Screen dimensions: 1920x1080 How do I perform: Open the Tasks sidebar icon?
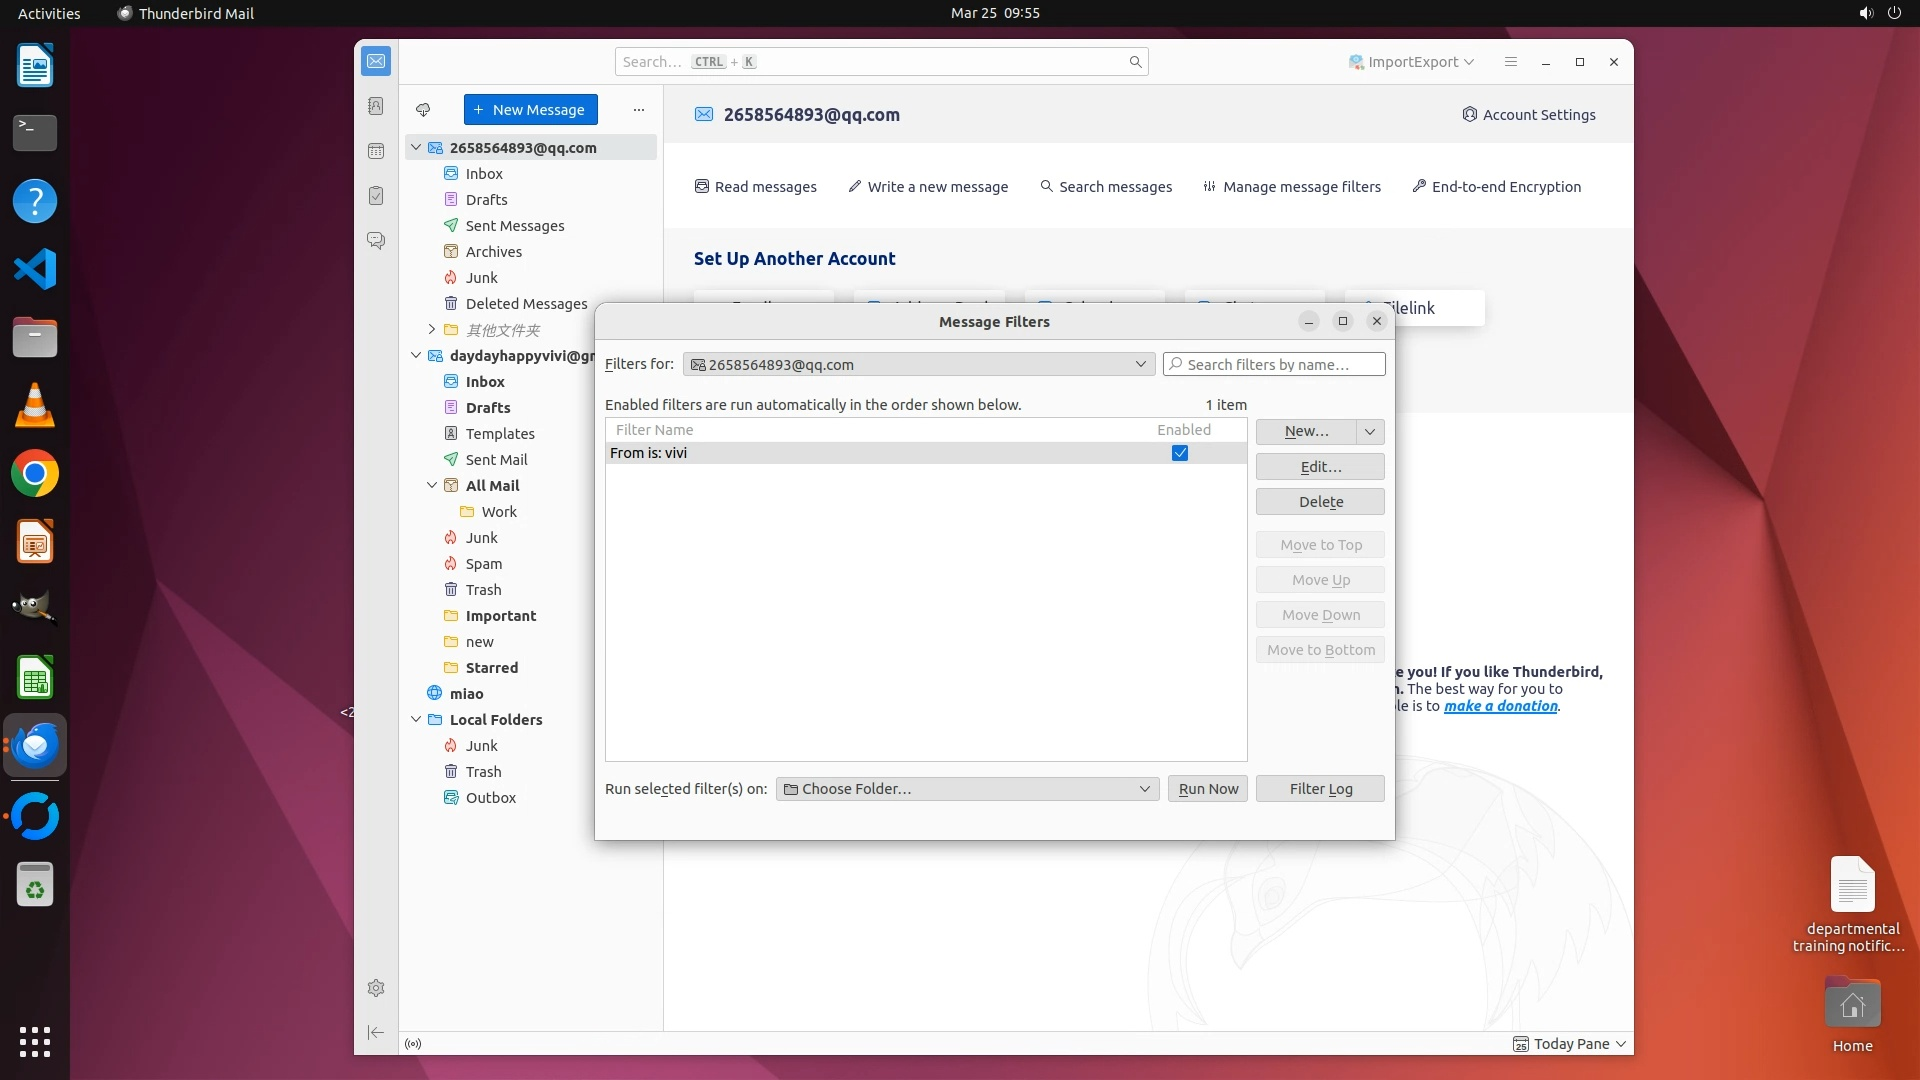tap(376, 196)
